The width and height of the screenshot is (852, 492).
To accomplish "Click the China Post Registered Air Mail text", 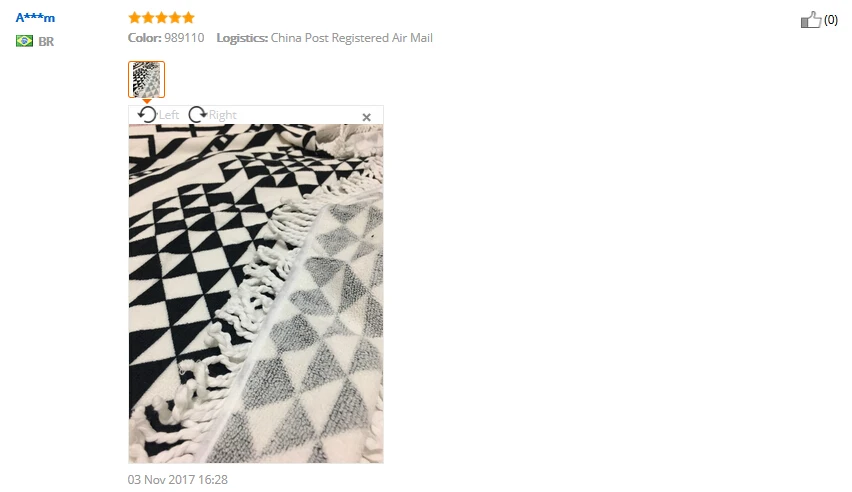I will (352, 38).
